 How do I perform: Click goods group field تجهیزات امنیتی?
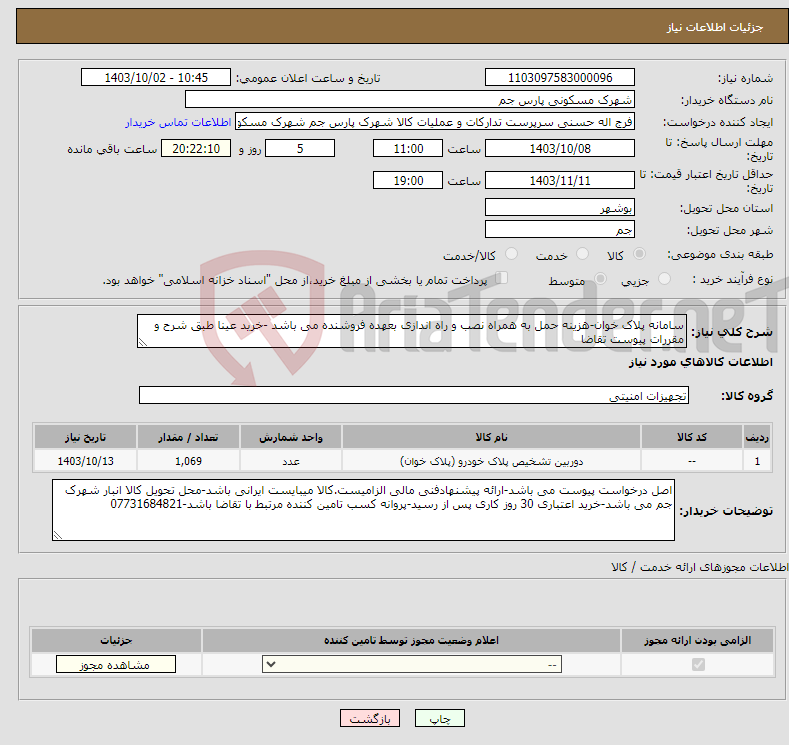click(x=414, y=395)
